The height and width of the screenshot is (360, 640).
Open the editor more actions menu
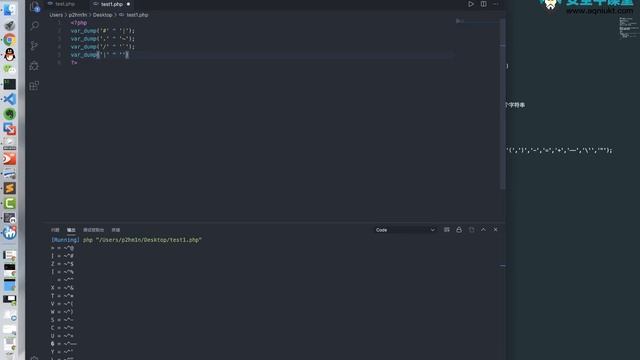pyautogui.click(x=496, y=4)
